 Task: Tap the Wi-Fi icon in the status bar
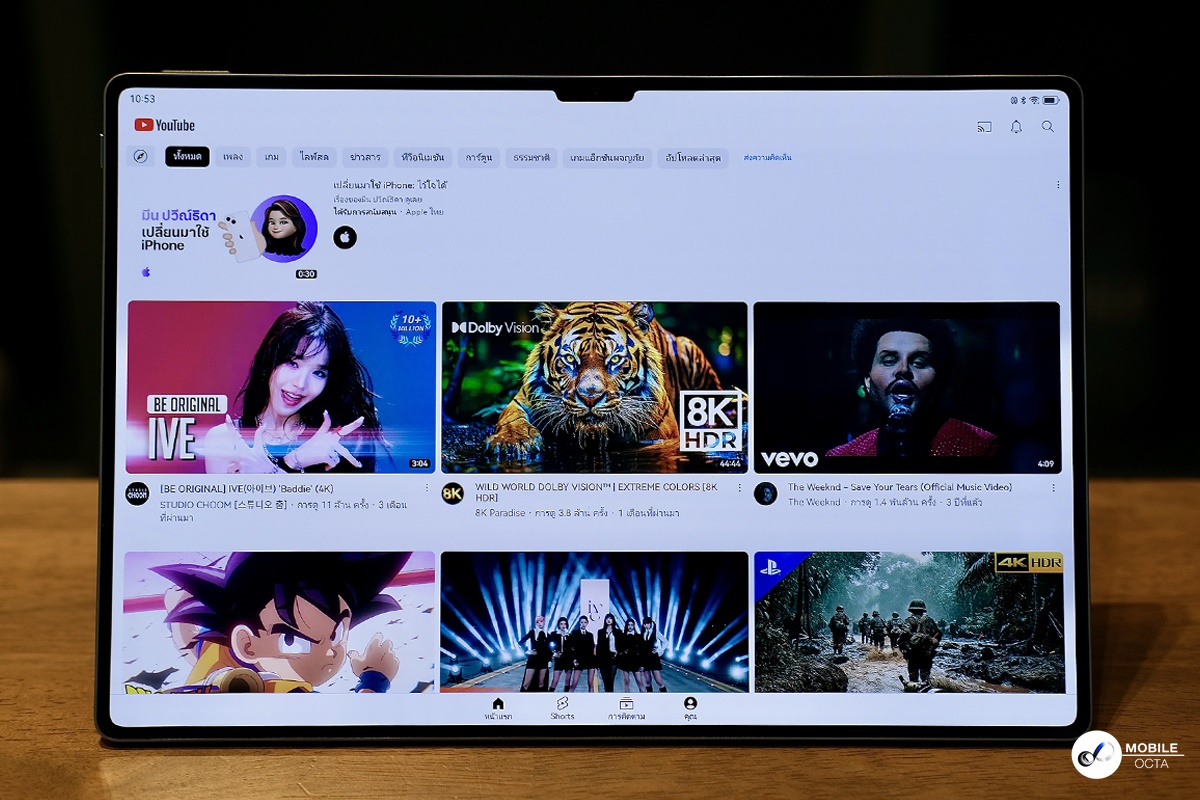(x=1035, y=100)
